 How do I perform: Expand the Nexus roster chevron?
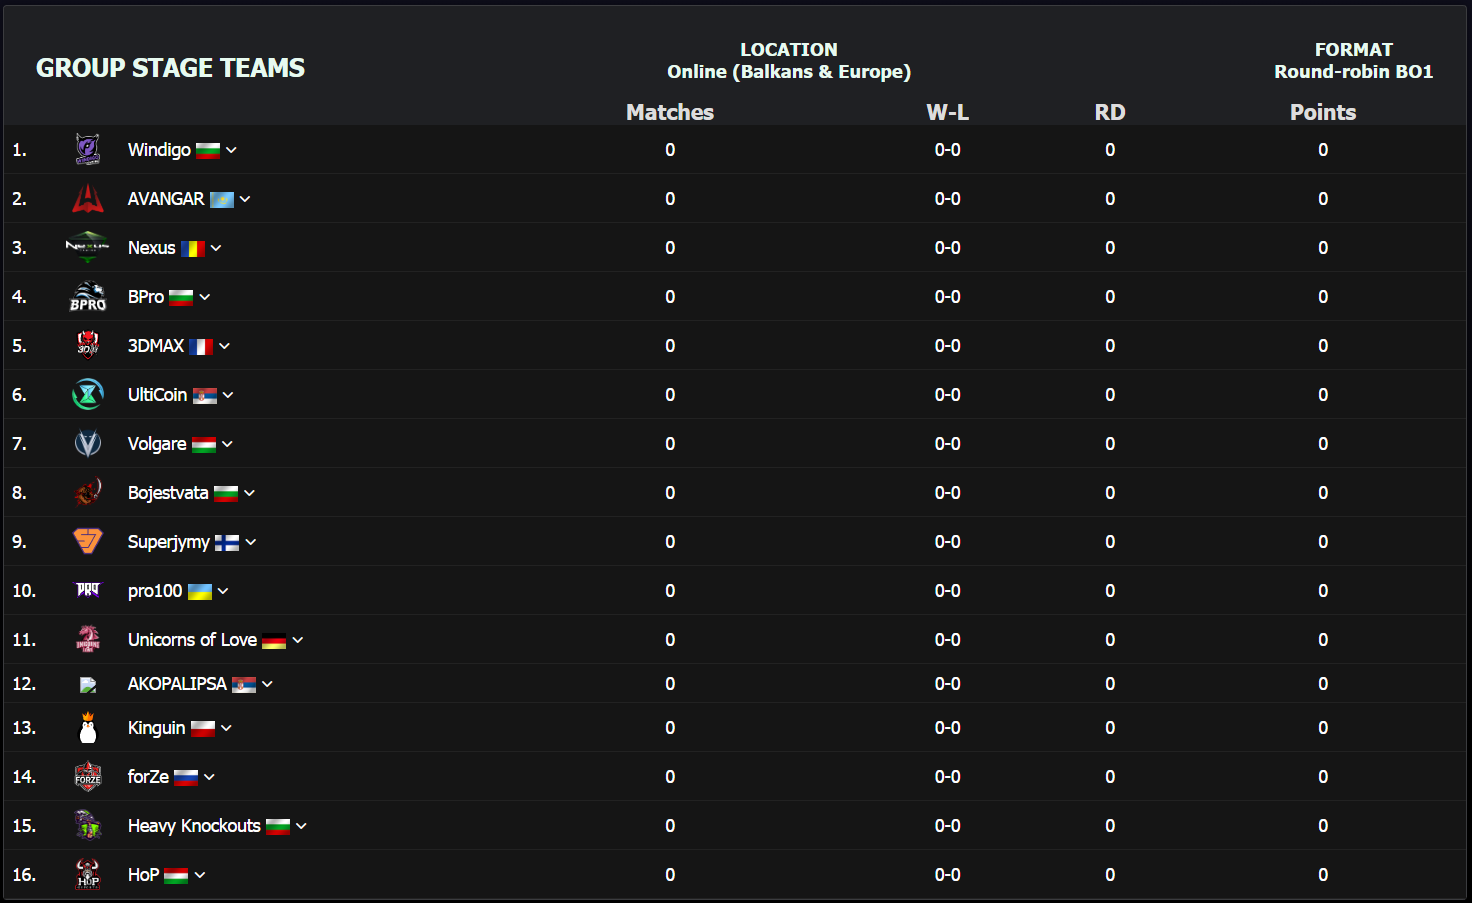216,248
